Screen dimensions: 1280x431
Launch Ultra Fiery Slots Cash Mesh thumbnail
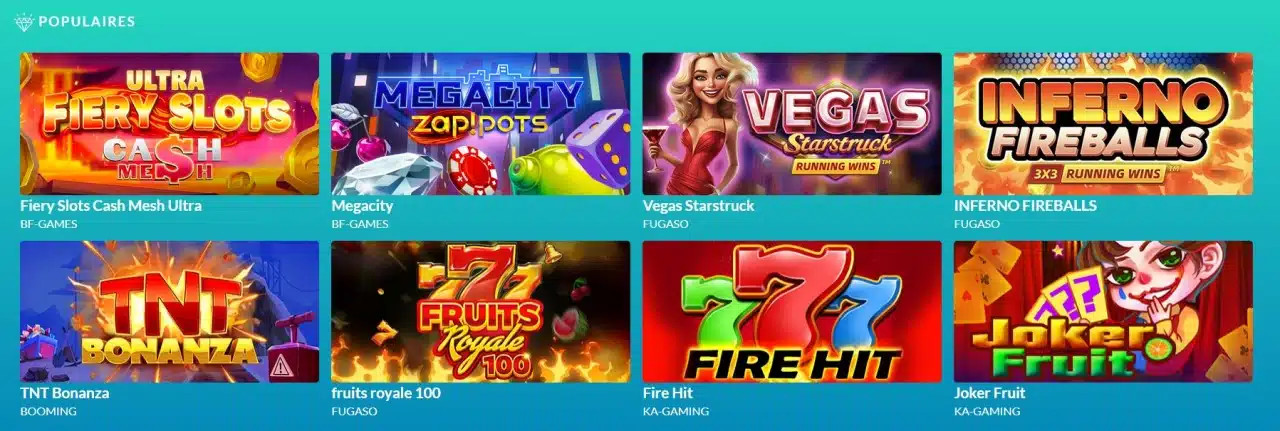point(170,124)
